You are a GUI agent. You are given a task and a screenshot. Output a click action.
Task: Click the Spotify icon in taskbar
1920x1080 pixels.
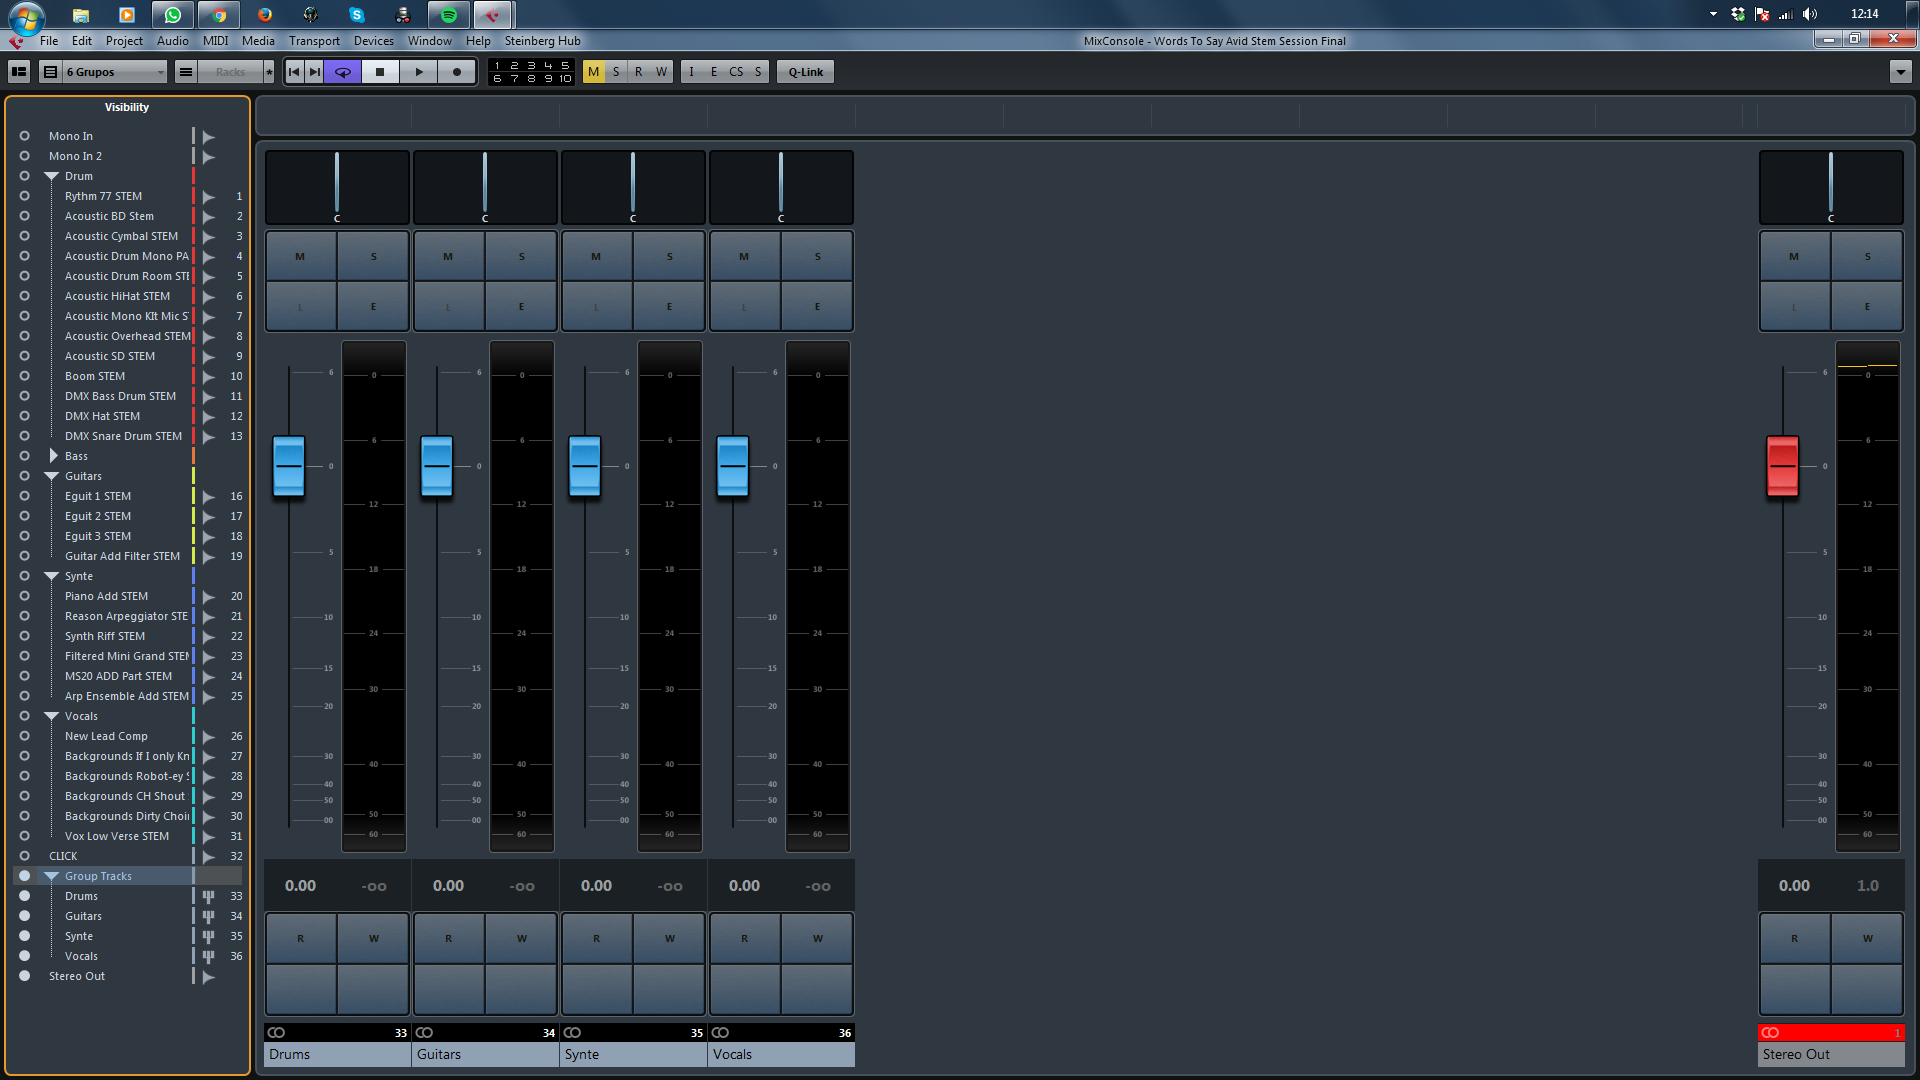449,15
